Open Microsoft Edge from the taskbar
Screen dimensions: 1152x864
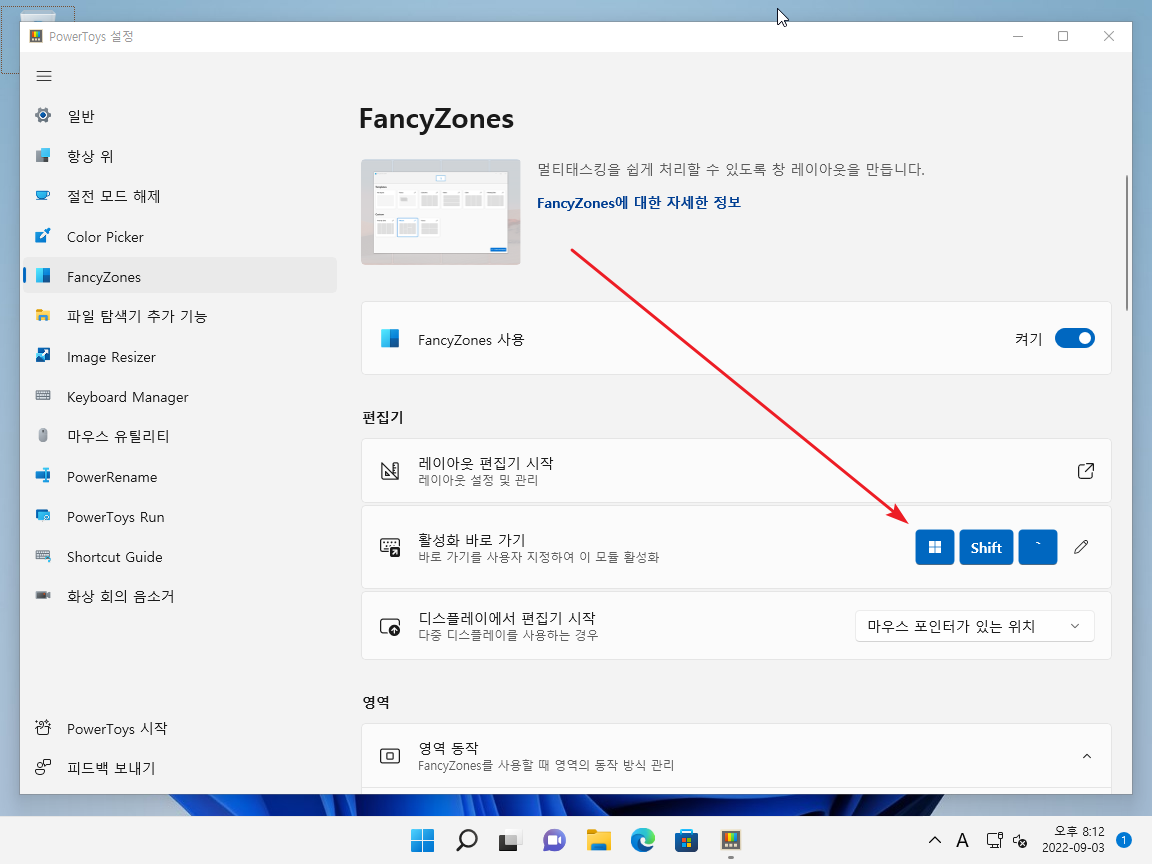click(x=643, y=840)
